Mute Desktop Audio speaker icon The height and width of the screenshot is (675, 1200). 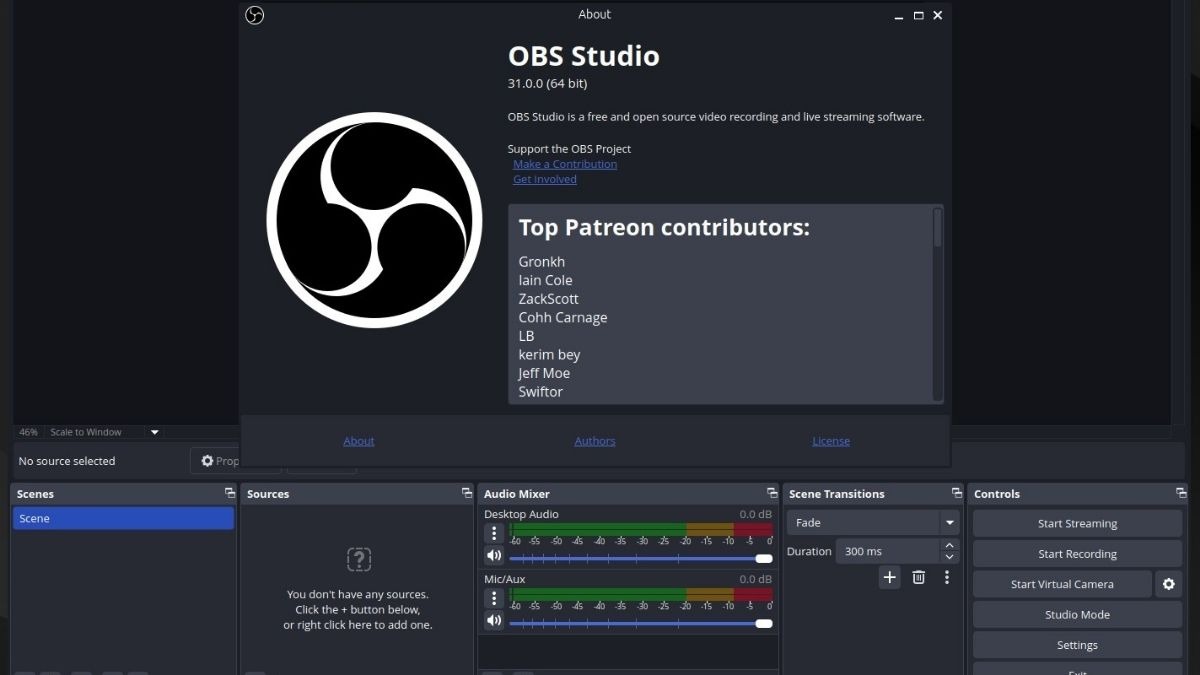[494, 556]
